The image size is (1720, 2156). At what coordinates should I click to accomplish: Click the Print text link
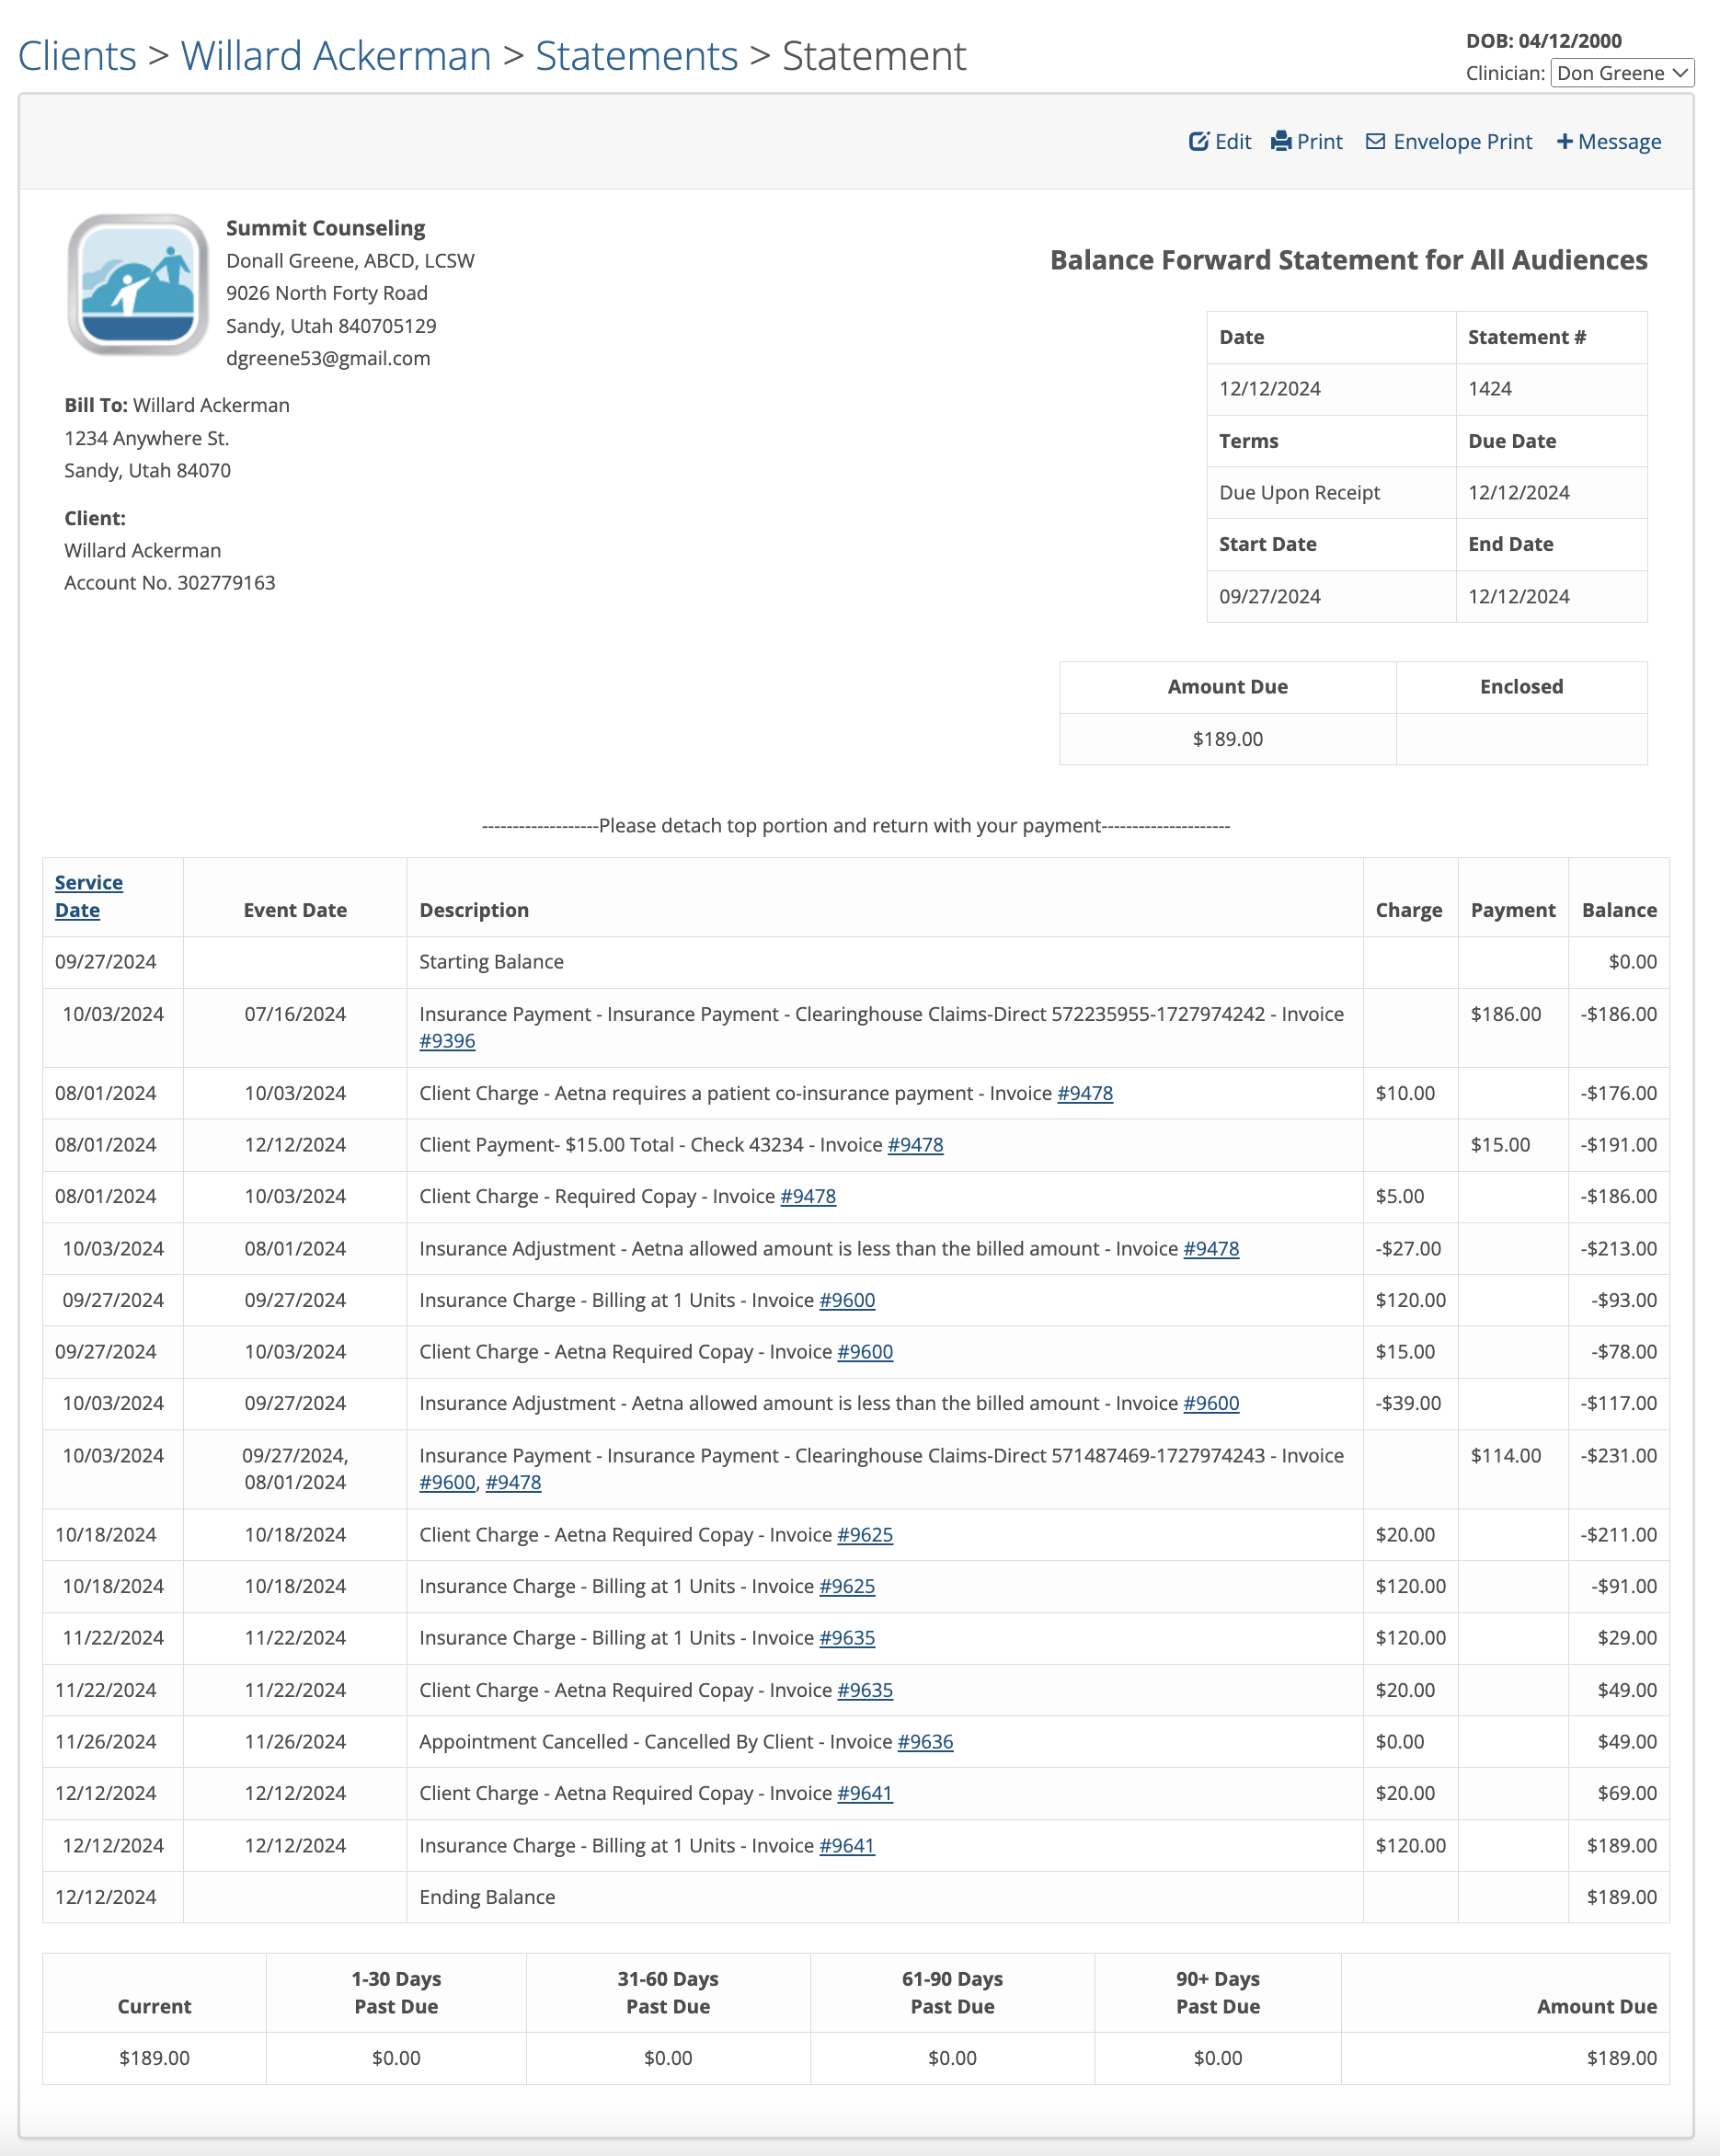tap(1319, 142)
